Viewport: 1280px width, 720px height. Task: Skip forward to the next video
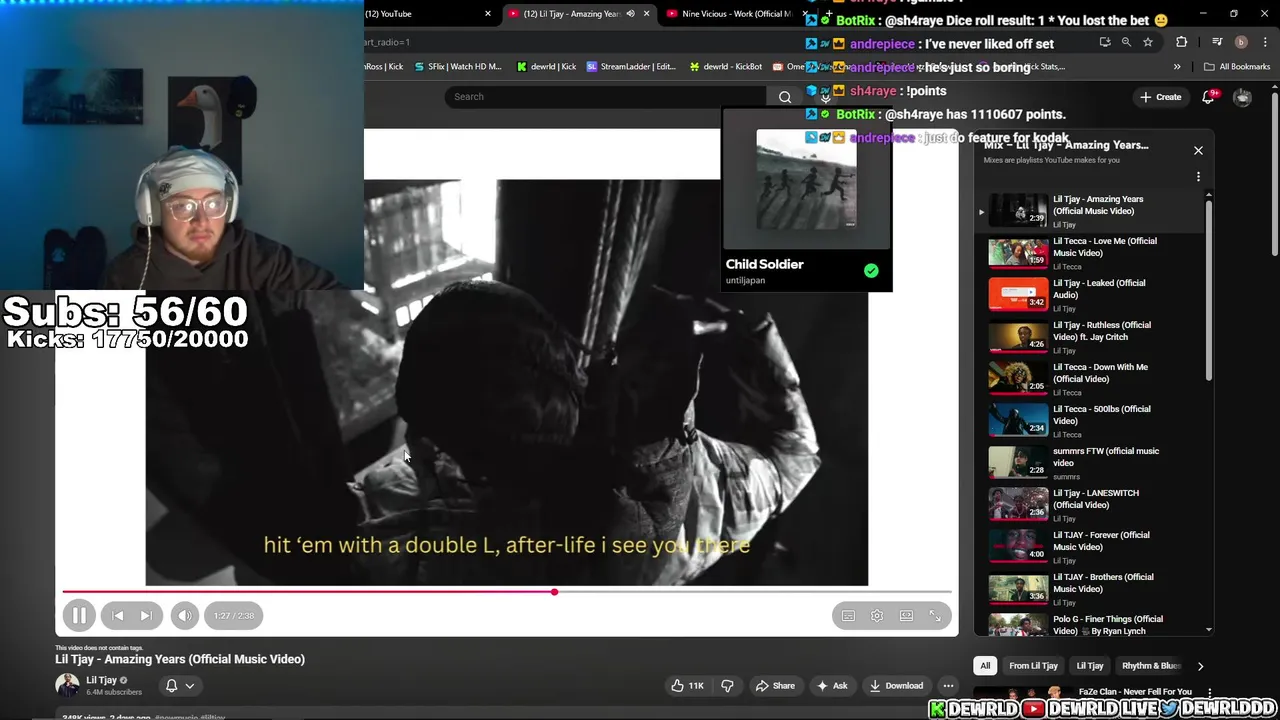[x=146, y=616]
